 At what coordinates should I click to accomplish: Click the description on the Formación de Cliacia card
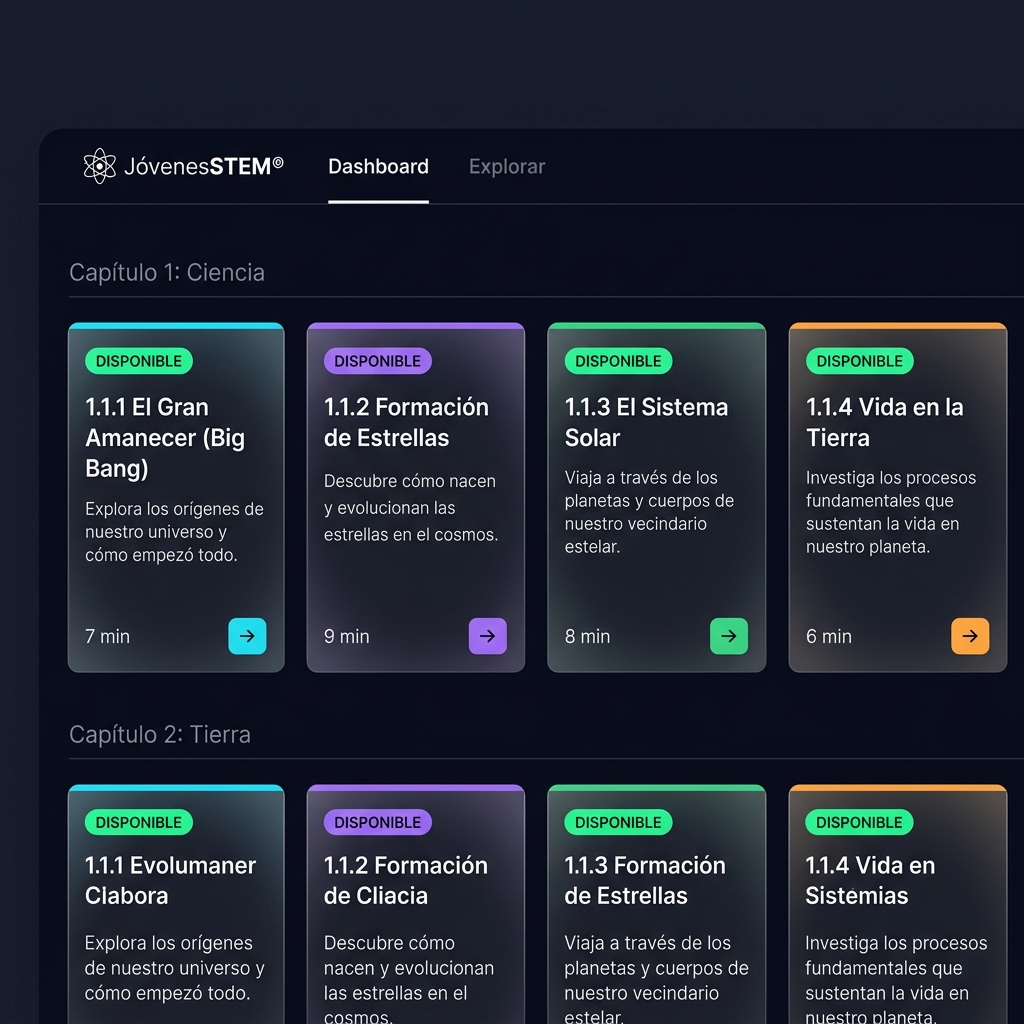coord(409,978)
